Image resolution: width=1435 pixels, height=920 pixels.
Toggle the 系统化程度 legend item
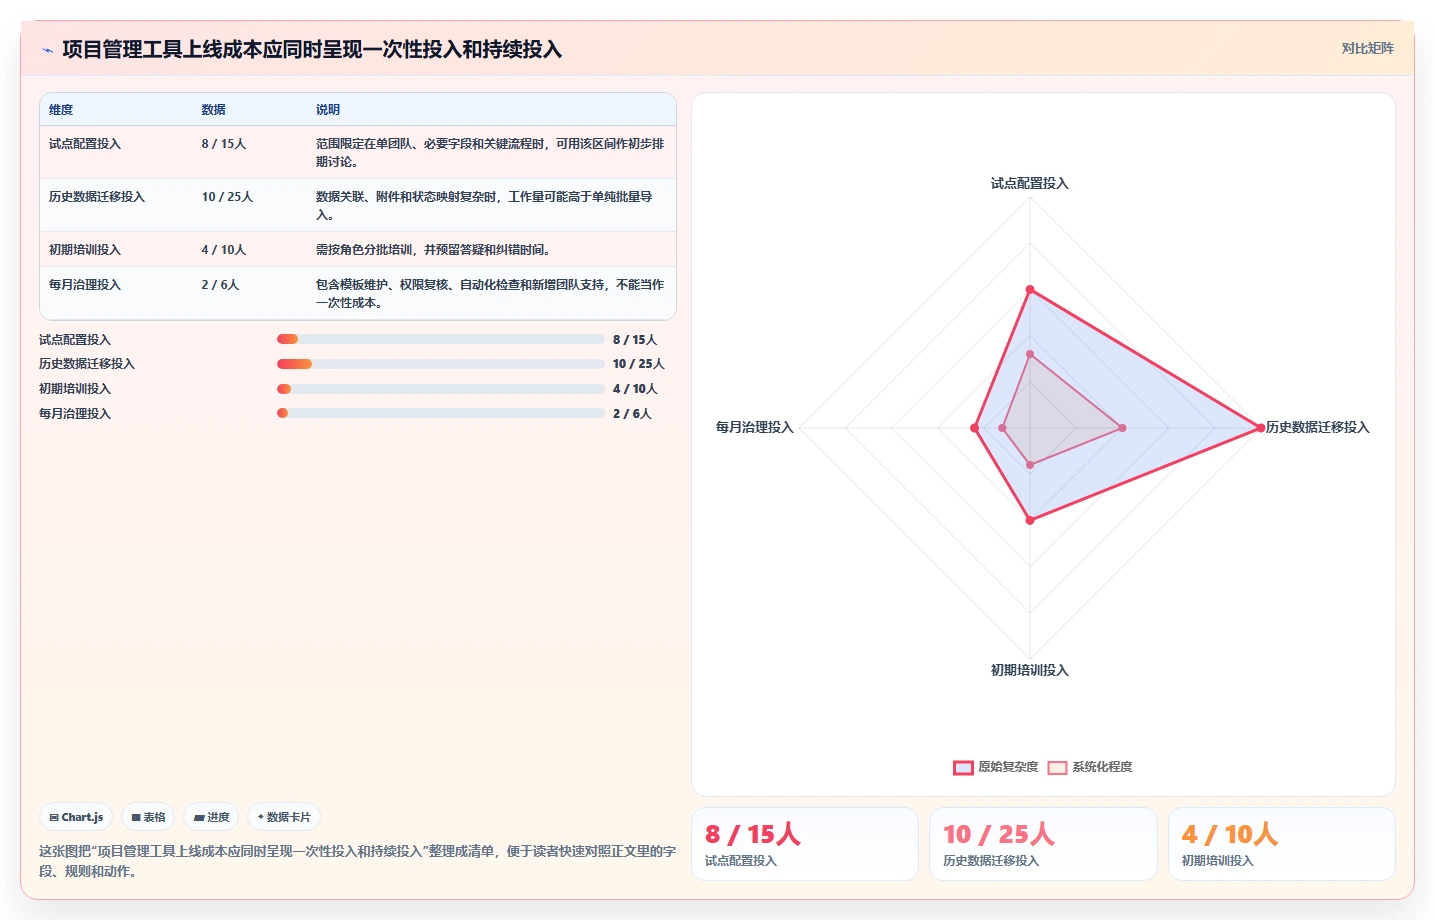(1090, 767)
